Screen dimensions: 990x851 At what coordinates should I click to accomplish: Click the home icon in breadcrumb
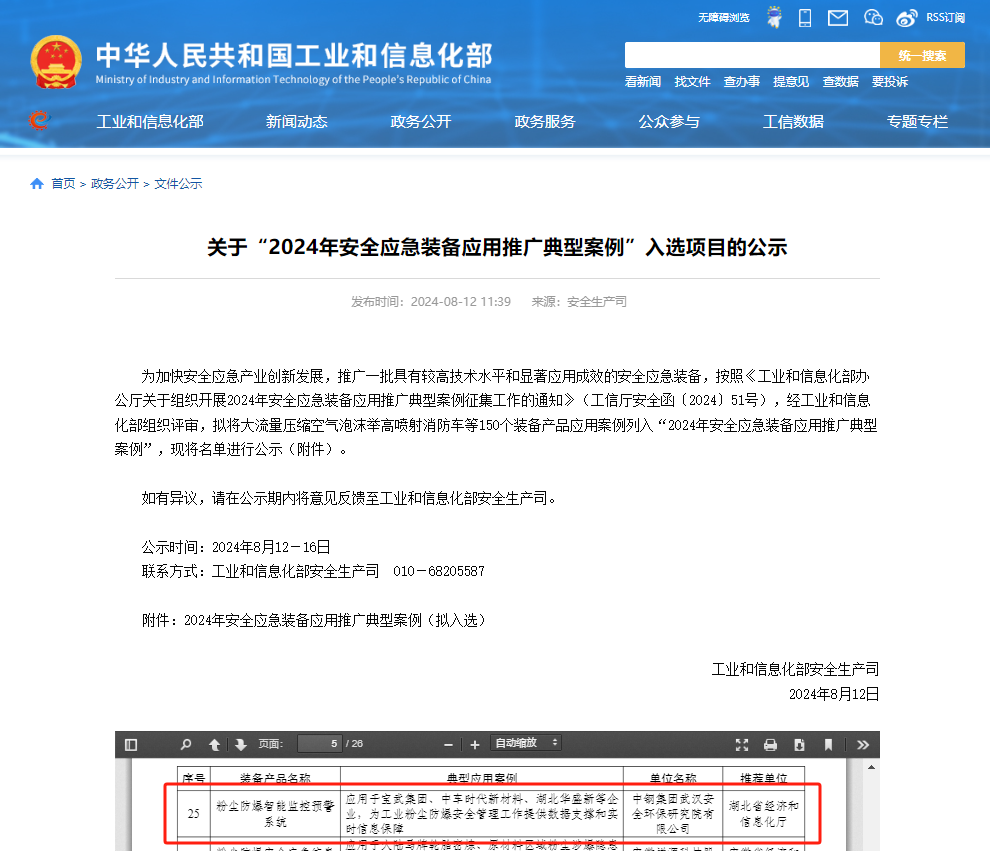pyautogui.click(x=37, y=184)
